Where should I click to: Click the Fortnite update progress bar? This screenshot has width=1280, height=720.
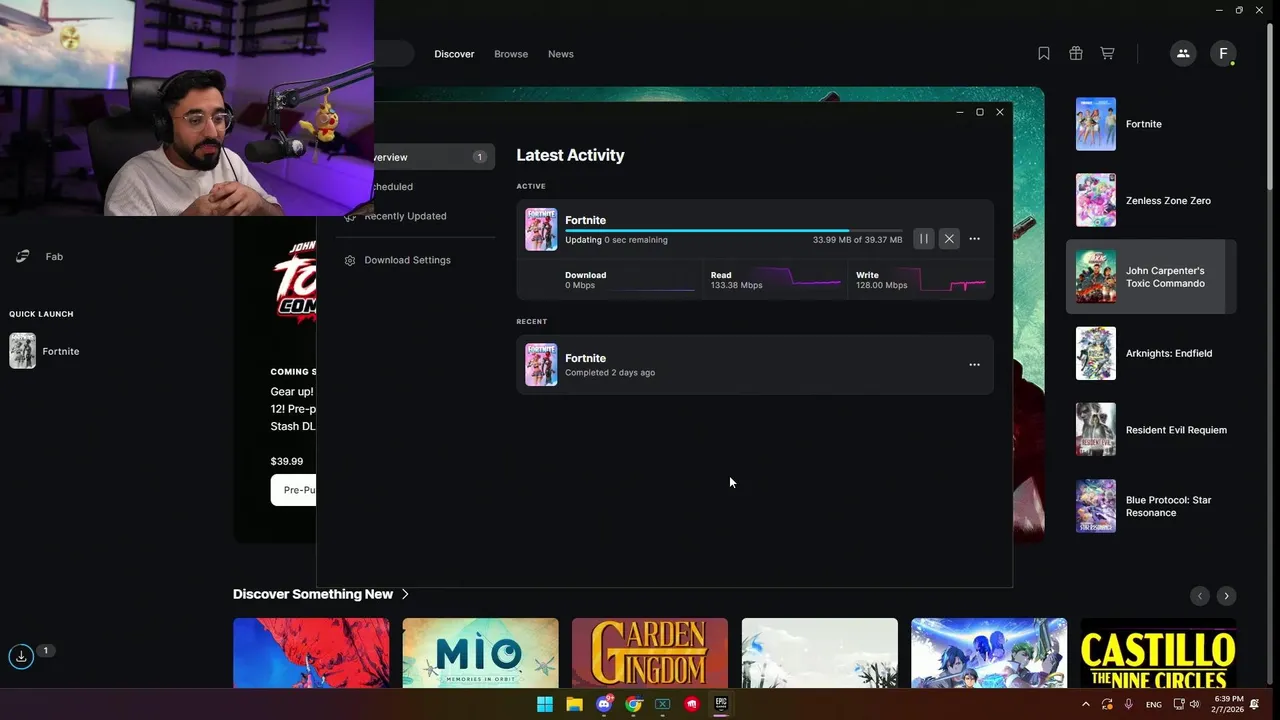click(x=733, y=230)
